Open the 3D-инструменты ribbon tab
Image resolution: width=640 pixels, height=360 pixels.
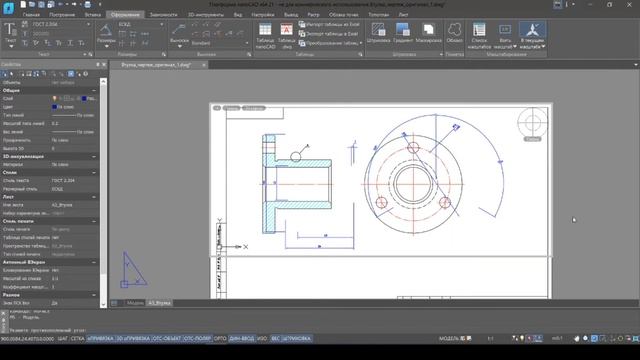click(206, 14)
